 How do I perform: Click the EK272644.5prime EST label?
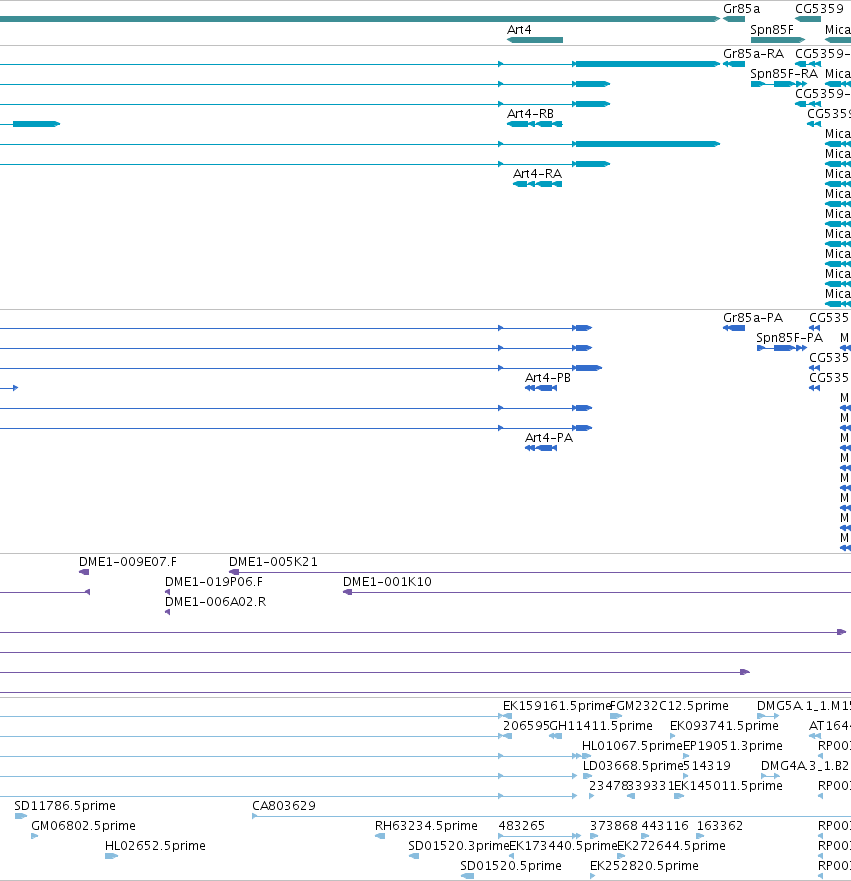[x=671, y=846]
